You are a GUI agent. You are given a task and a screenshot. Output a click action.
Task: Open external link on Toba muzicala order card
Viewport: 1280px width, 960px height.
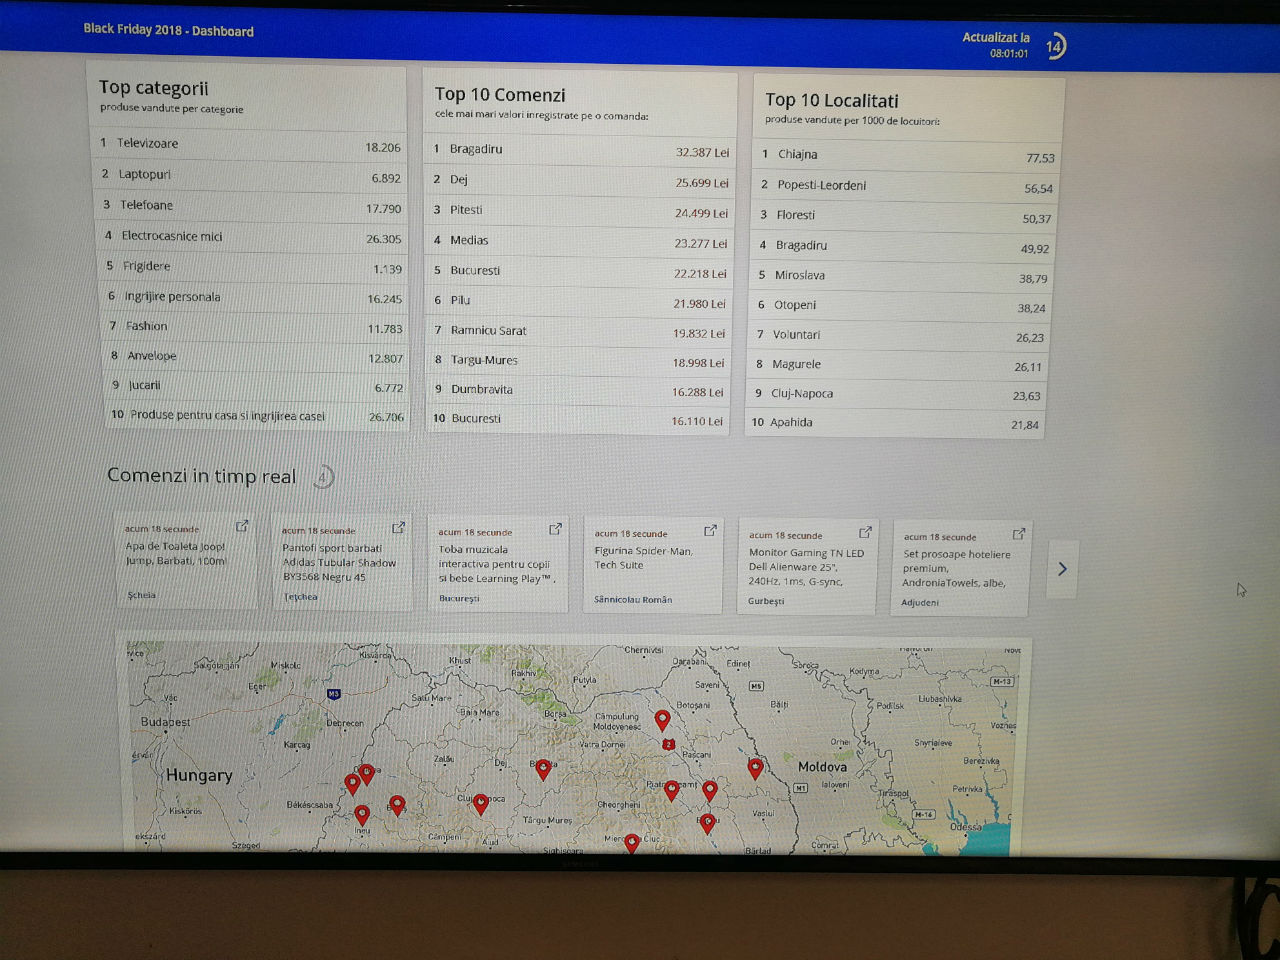pyautogui.click(x=555, y=528)
